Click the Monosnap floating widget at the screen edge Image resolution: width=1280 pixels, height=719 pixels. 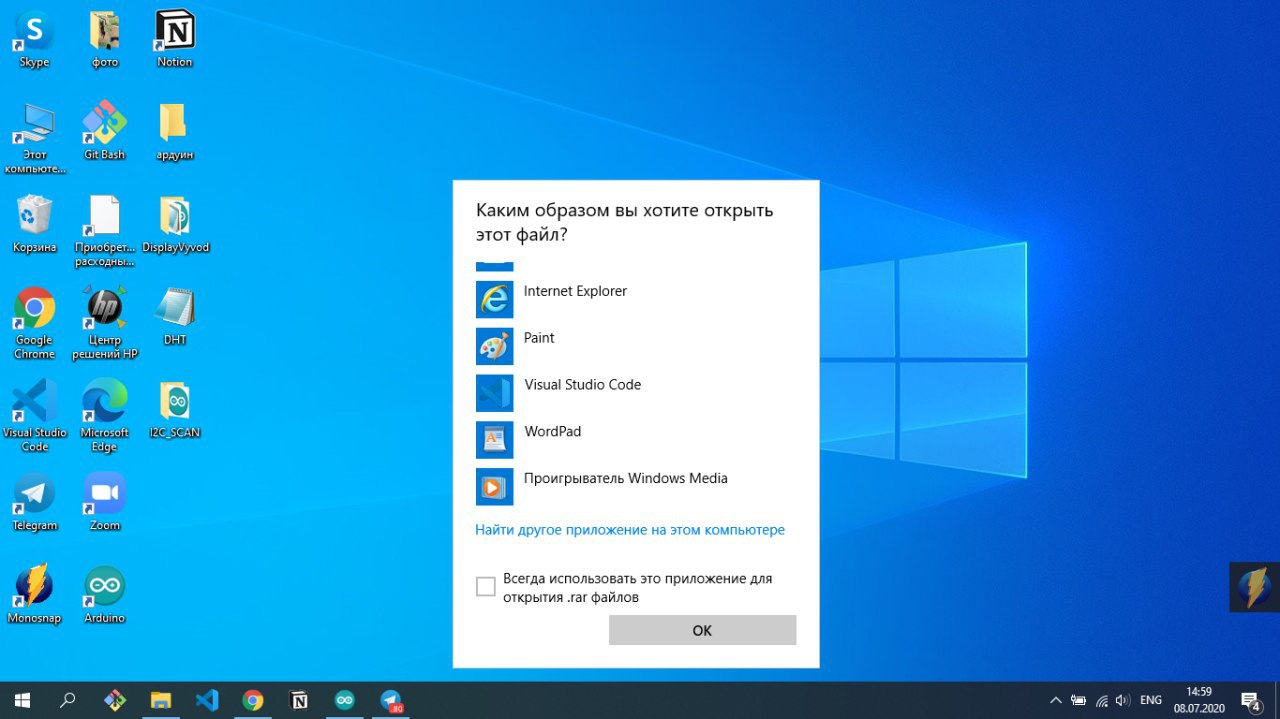pos(1254,587)
